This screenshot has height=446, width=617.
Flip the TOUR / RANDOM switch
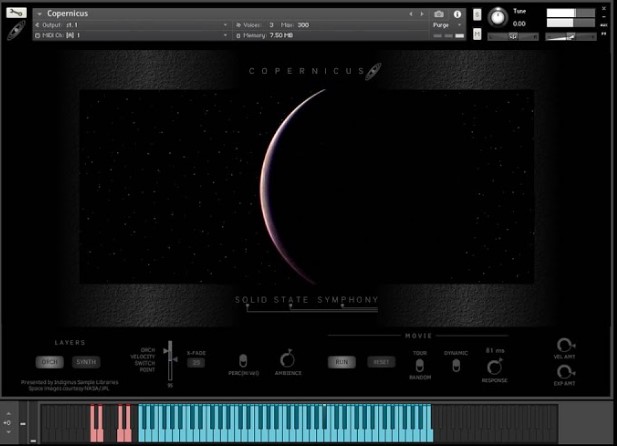pyautogui.click(x=419, y=365)
